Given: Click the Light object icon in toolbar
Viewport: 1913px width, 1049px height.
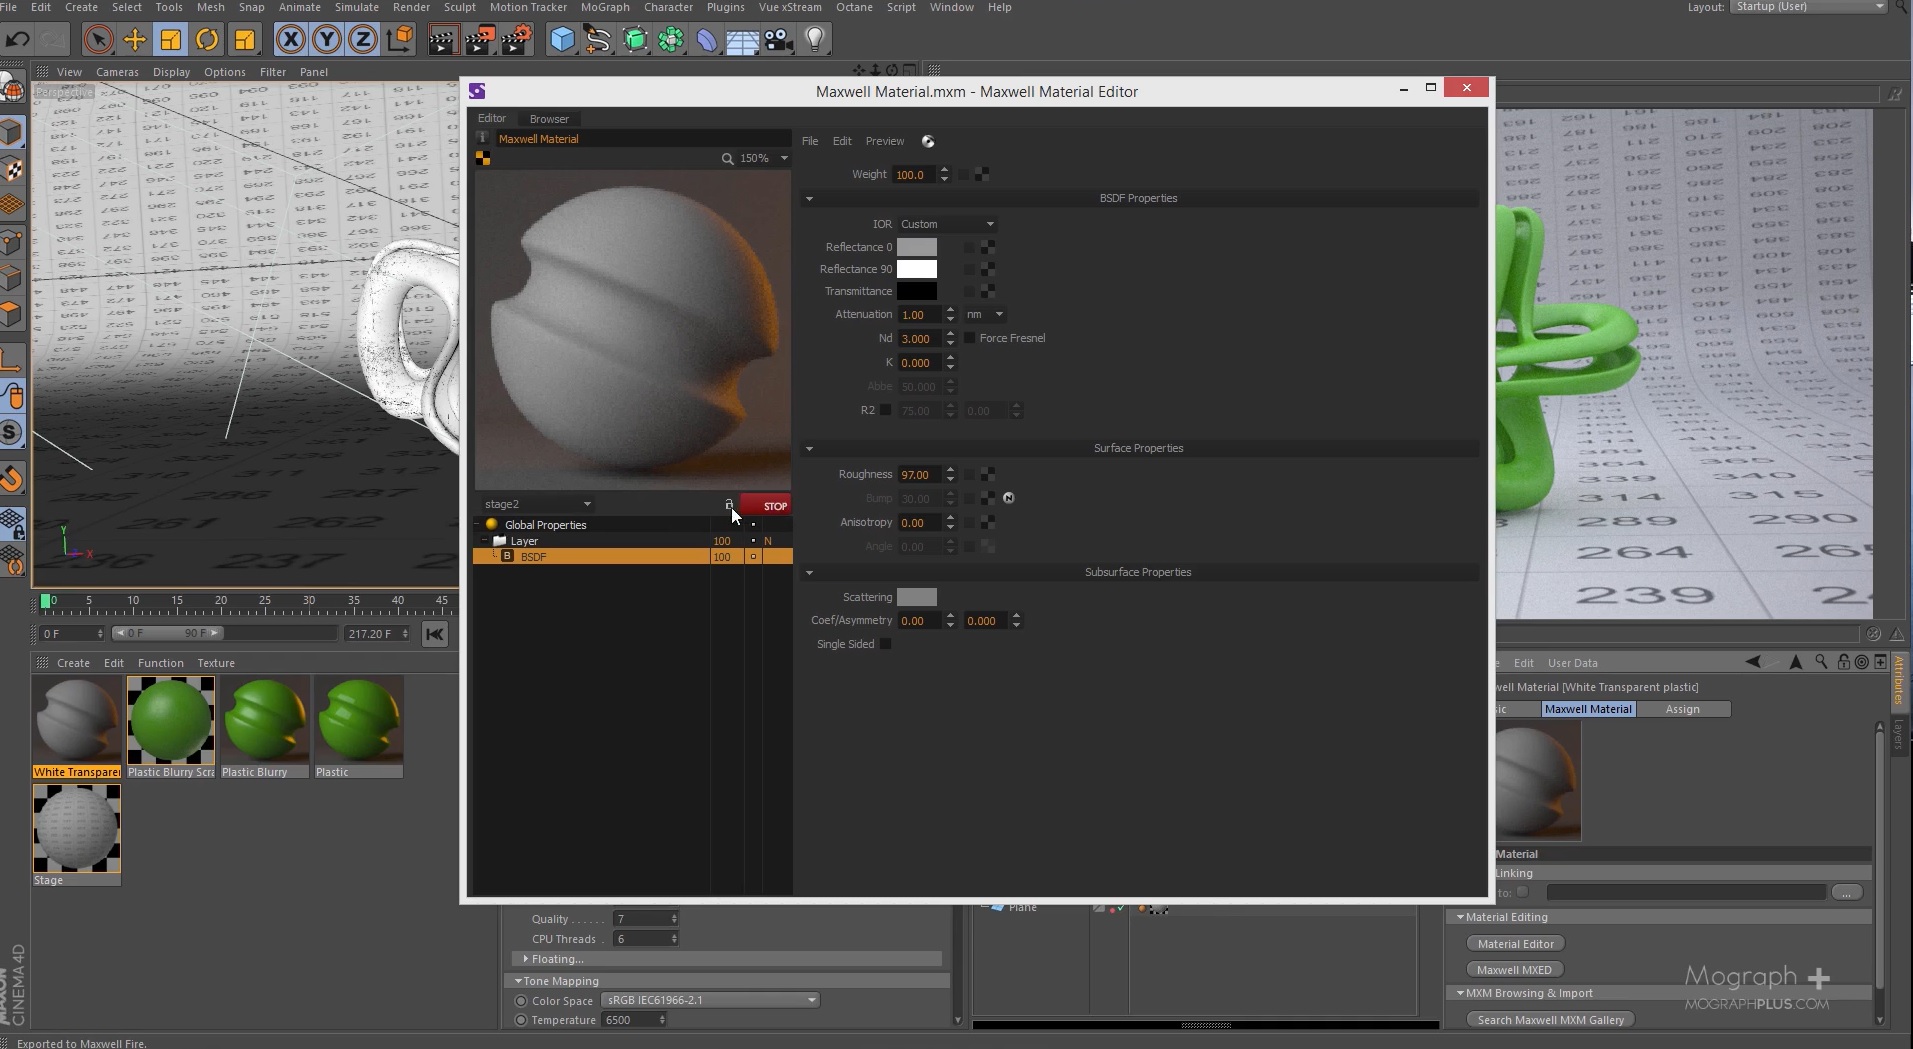Looking at the screenshot, I should [815, 40].
